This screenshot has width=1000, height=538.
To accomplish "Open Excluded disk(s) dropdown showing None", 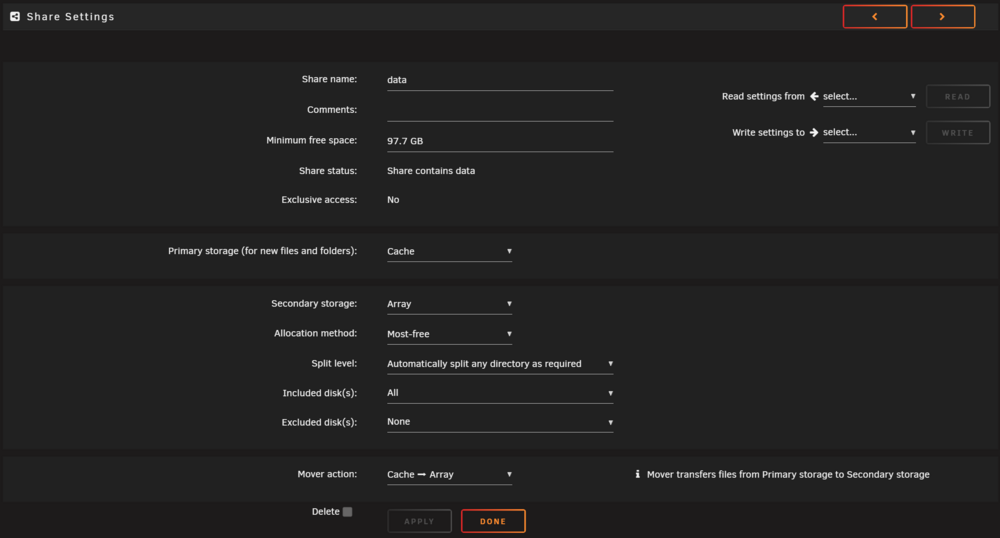I will (500, 422).
